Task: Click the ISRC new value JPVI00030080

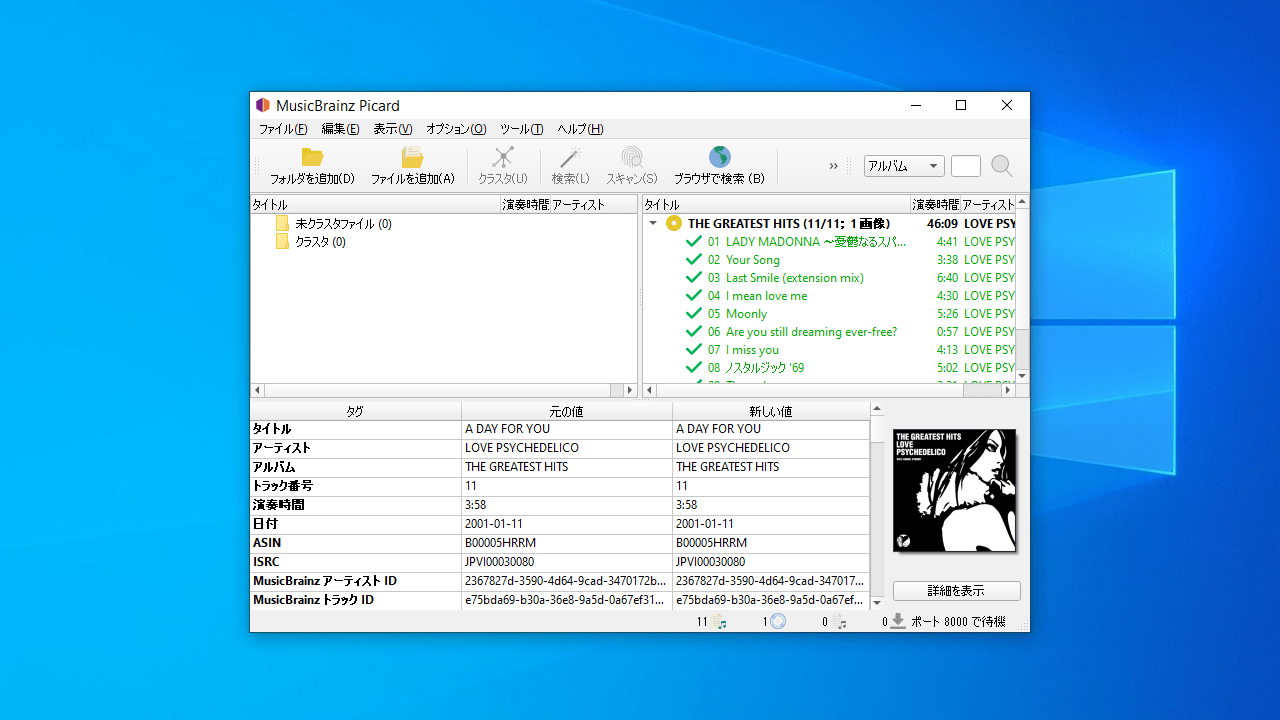Action: click(x=771, y=562)
